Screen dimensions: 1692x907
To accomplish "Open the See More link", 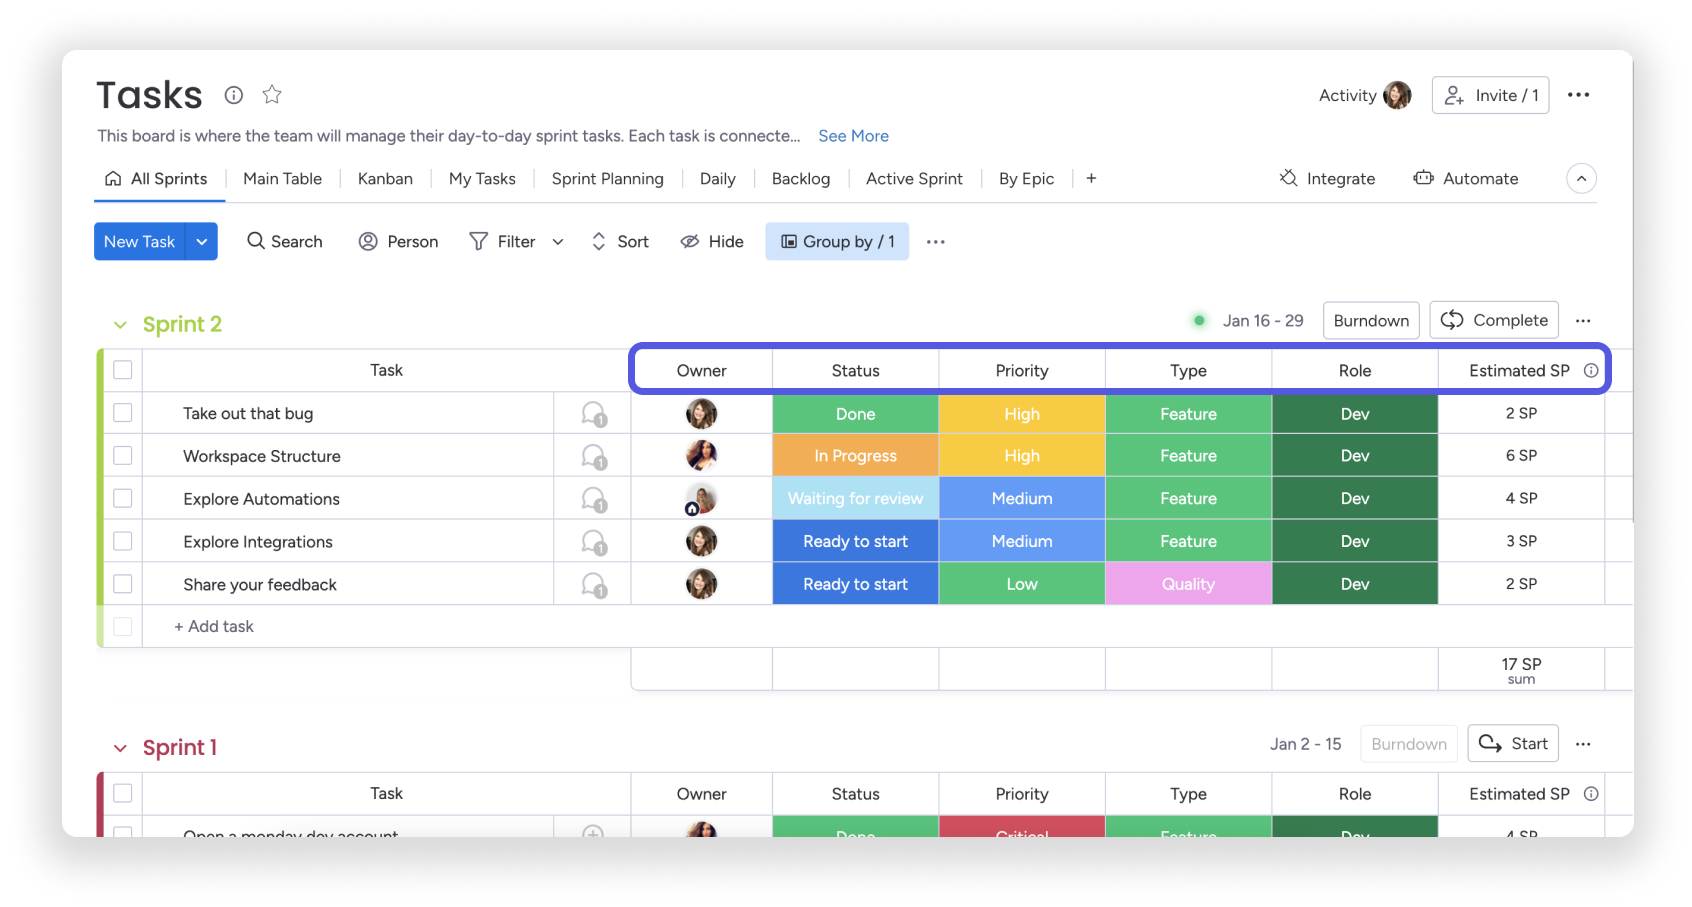I will [x=853, y=135].
